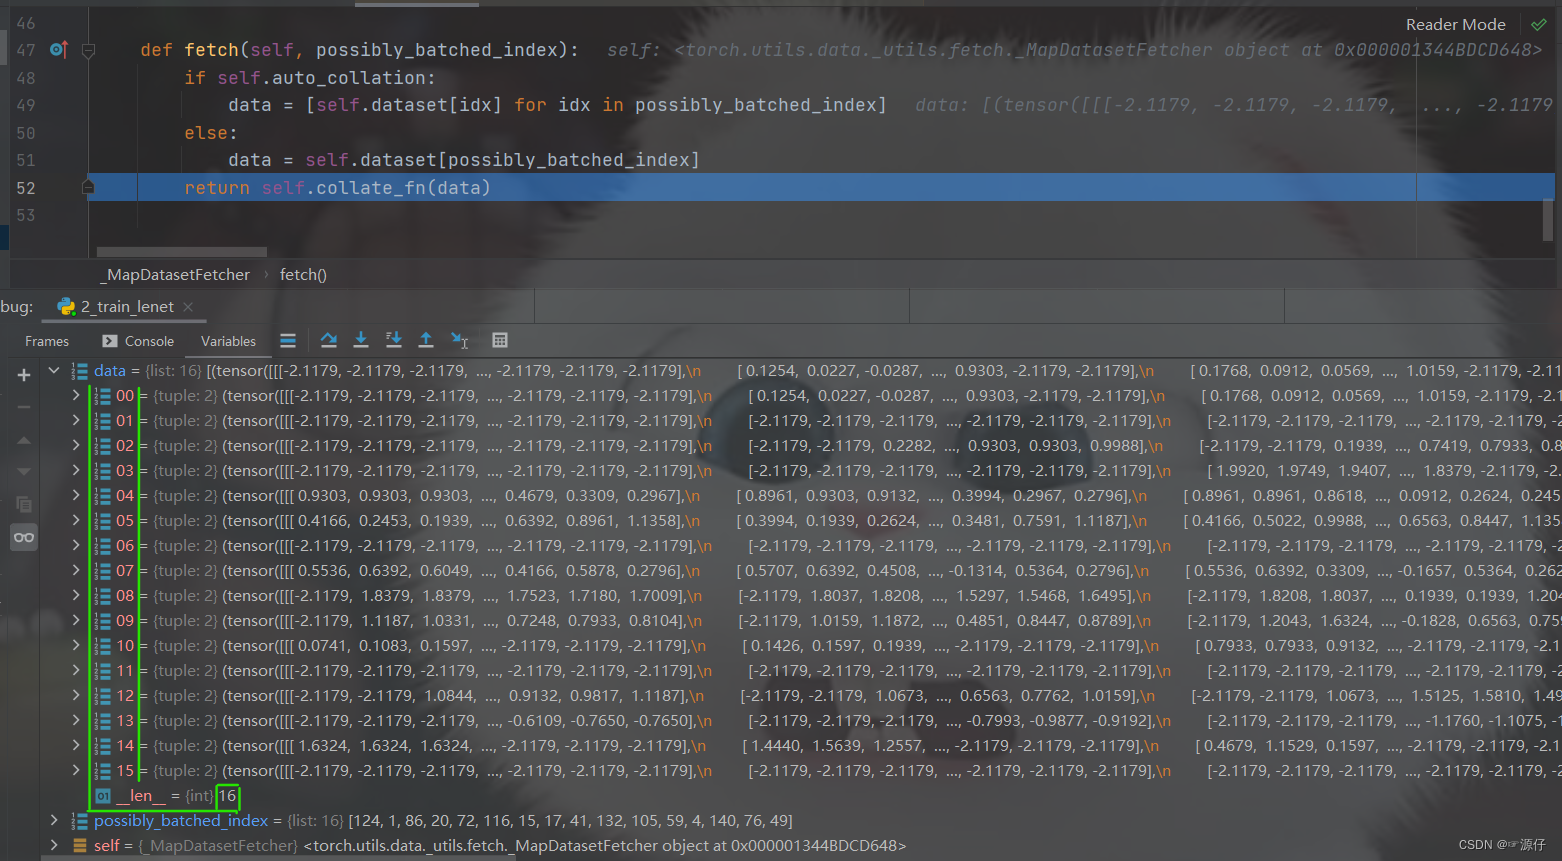Expand the self variable node
This screenshot has height=861, width=1562.
tap(54, 846)
